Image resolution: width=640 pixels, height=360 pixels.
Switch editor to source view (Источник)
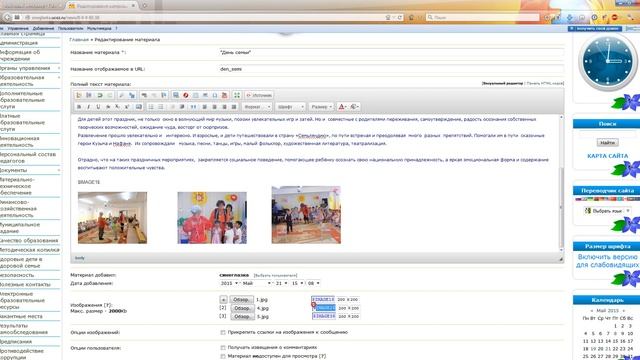point(259,95)
